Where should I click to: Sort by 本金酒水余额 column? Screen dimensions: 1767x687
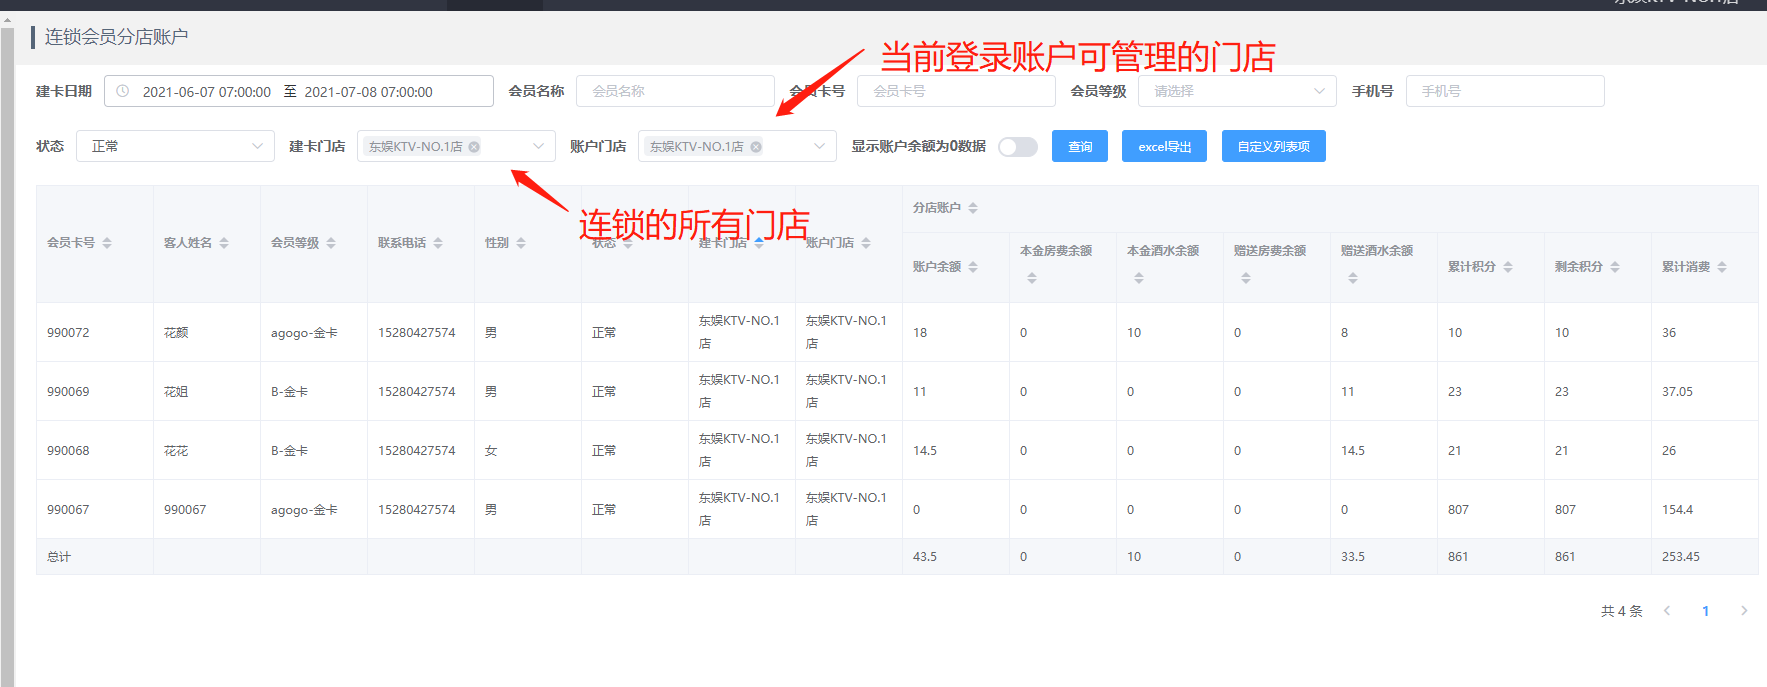click(x=1139, y=278)
